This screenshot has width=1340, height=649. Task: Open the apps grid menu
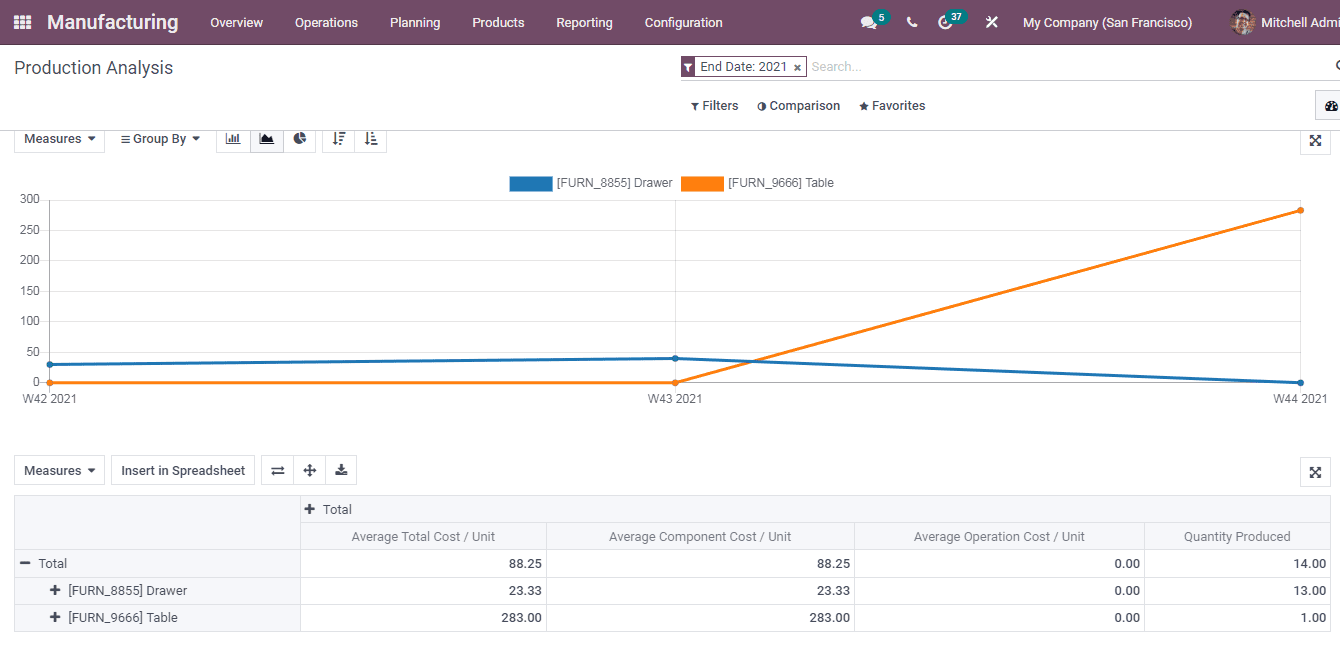click(x=21, y=22)
